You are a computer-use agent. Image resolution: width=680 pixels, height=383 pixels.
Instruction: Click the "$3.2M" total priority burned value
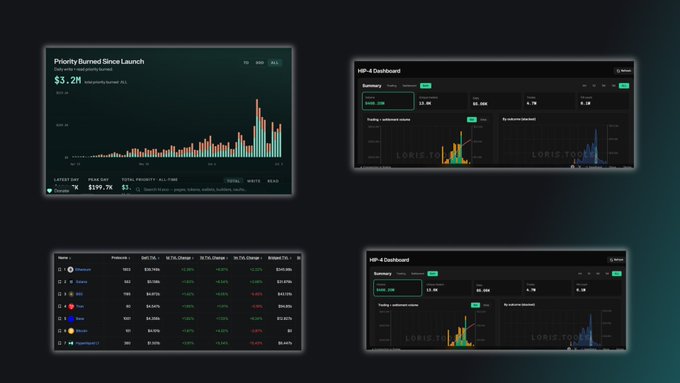(x=68, y=80)
